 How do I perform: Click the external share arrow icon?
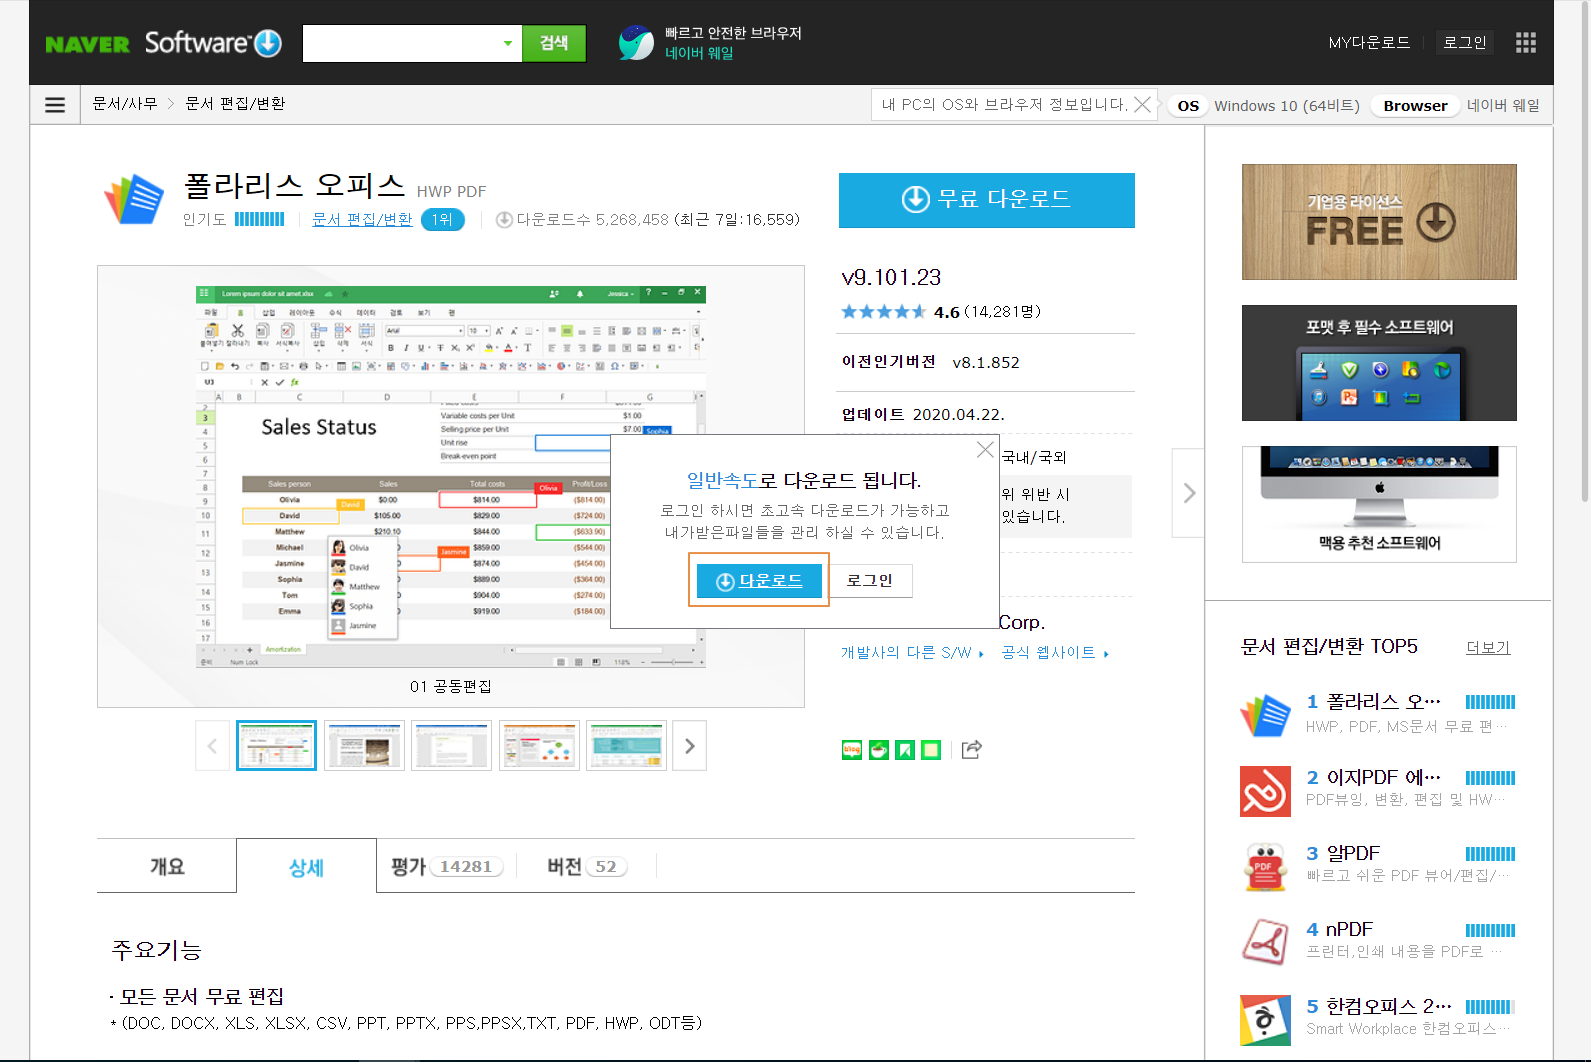[x=971, y=749]
